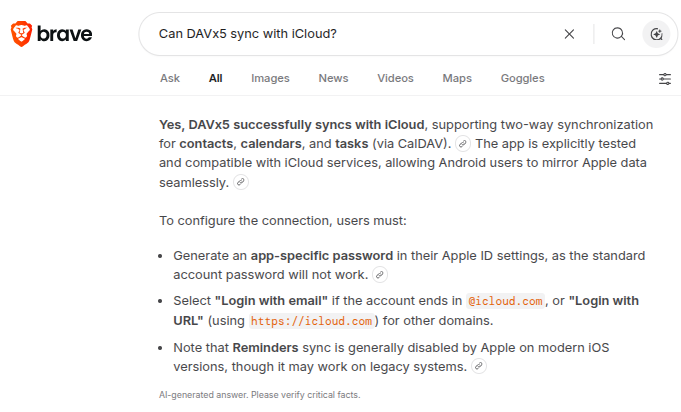681x412 pixels.
Task: Click the "brave" wordmark text
Action: pos(64,34)
